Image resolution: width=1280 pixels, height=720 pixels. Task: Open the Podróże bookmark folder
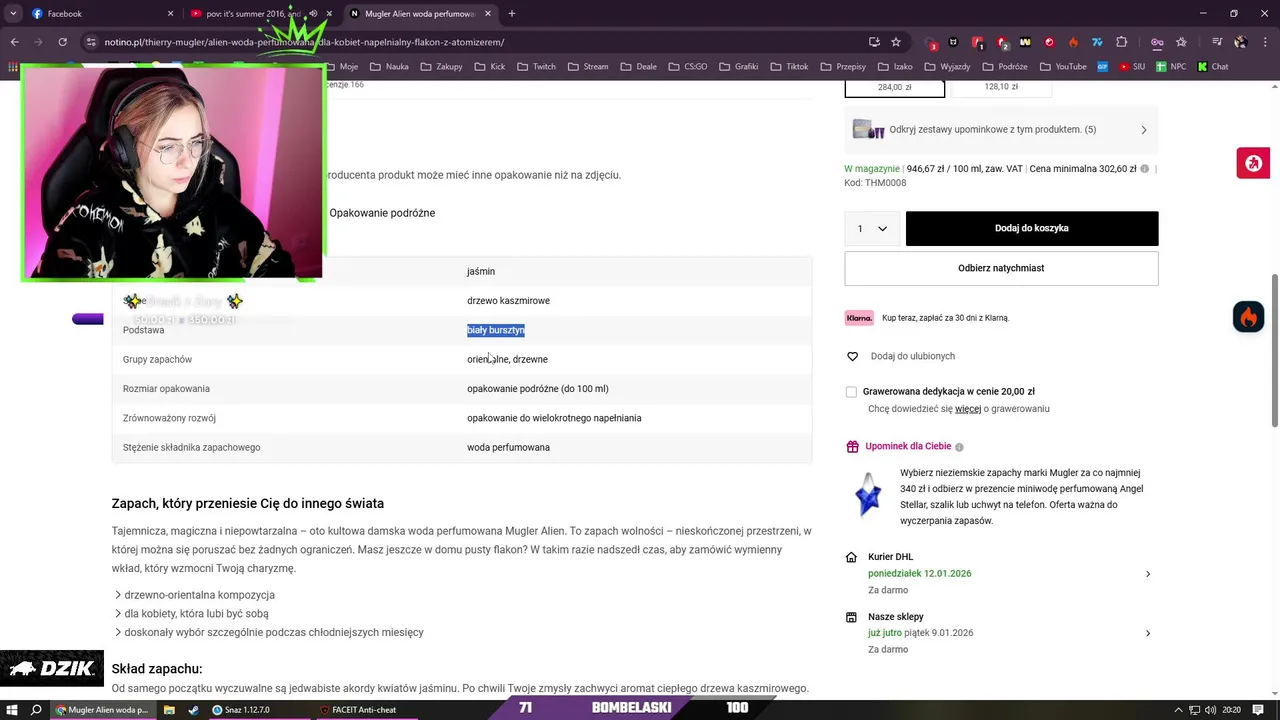pyautogui.click(x=1005, y=67)
